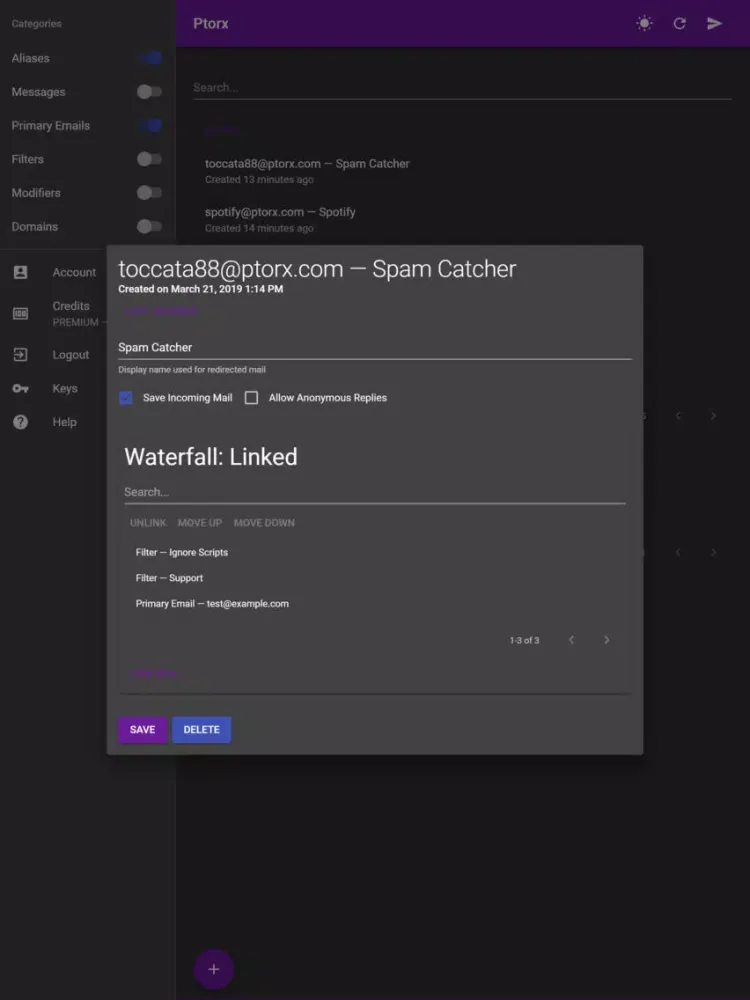This screenshot has height=1000, width=750.
Task: Go to the previous page in the Waterfall list
Action: pyautogui.click(x=571, y=640)
